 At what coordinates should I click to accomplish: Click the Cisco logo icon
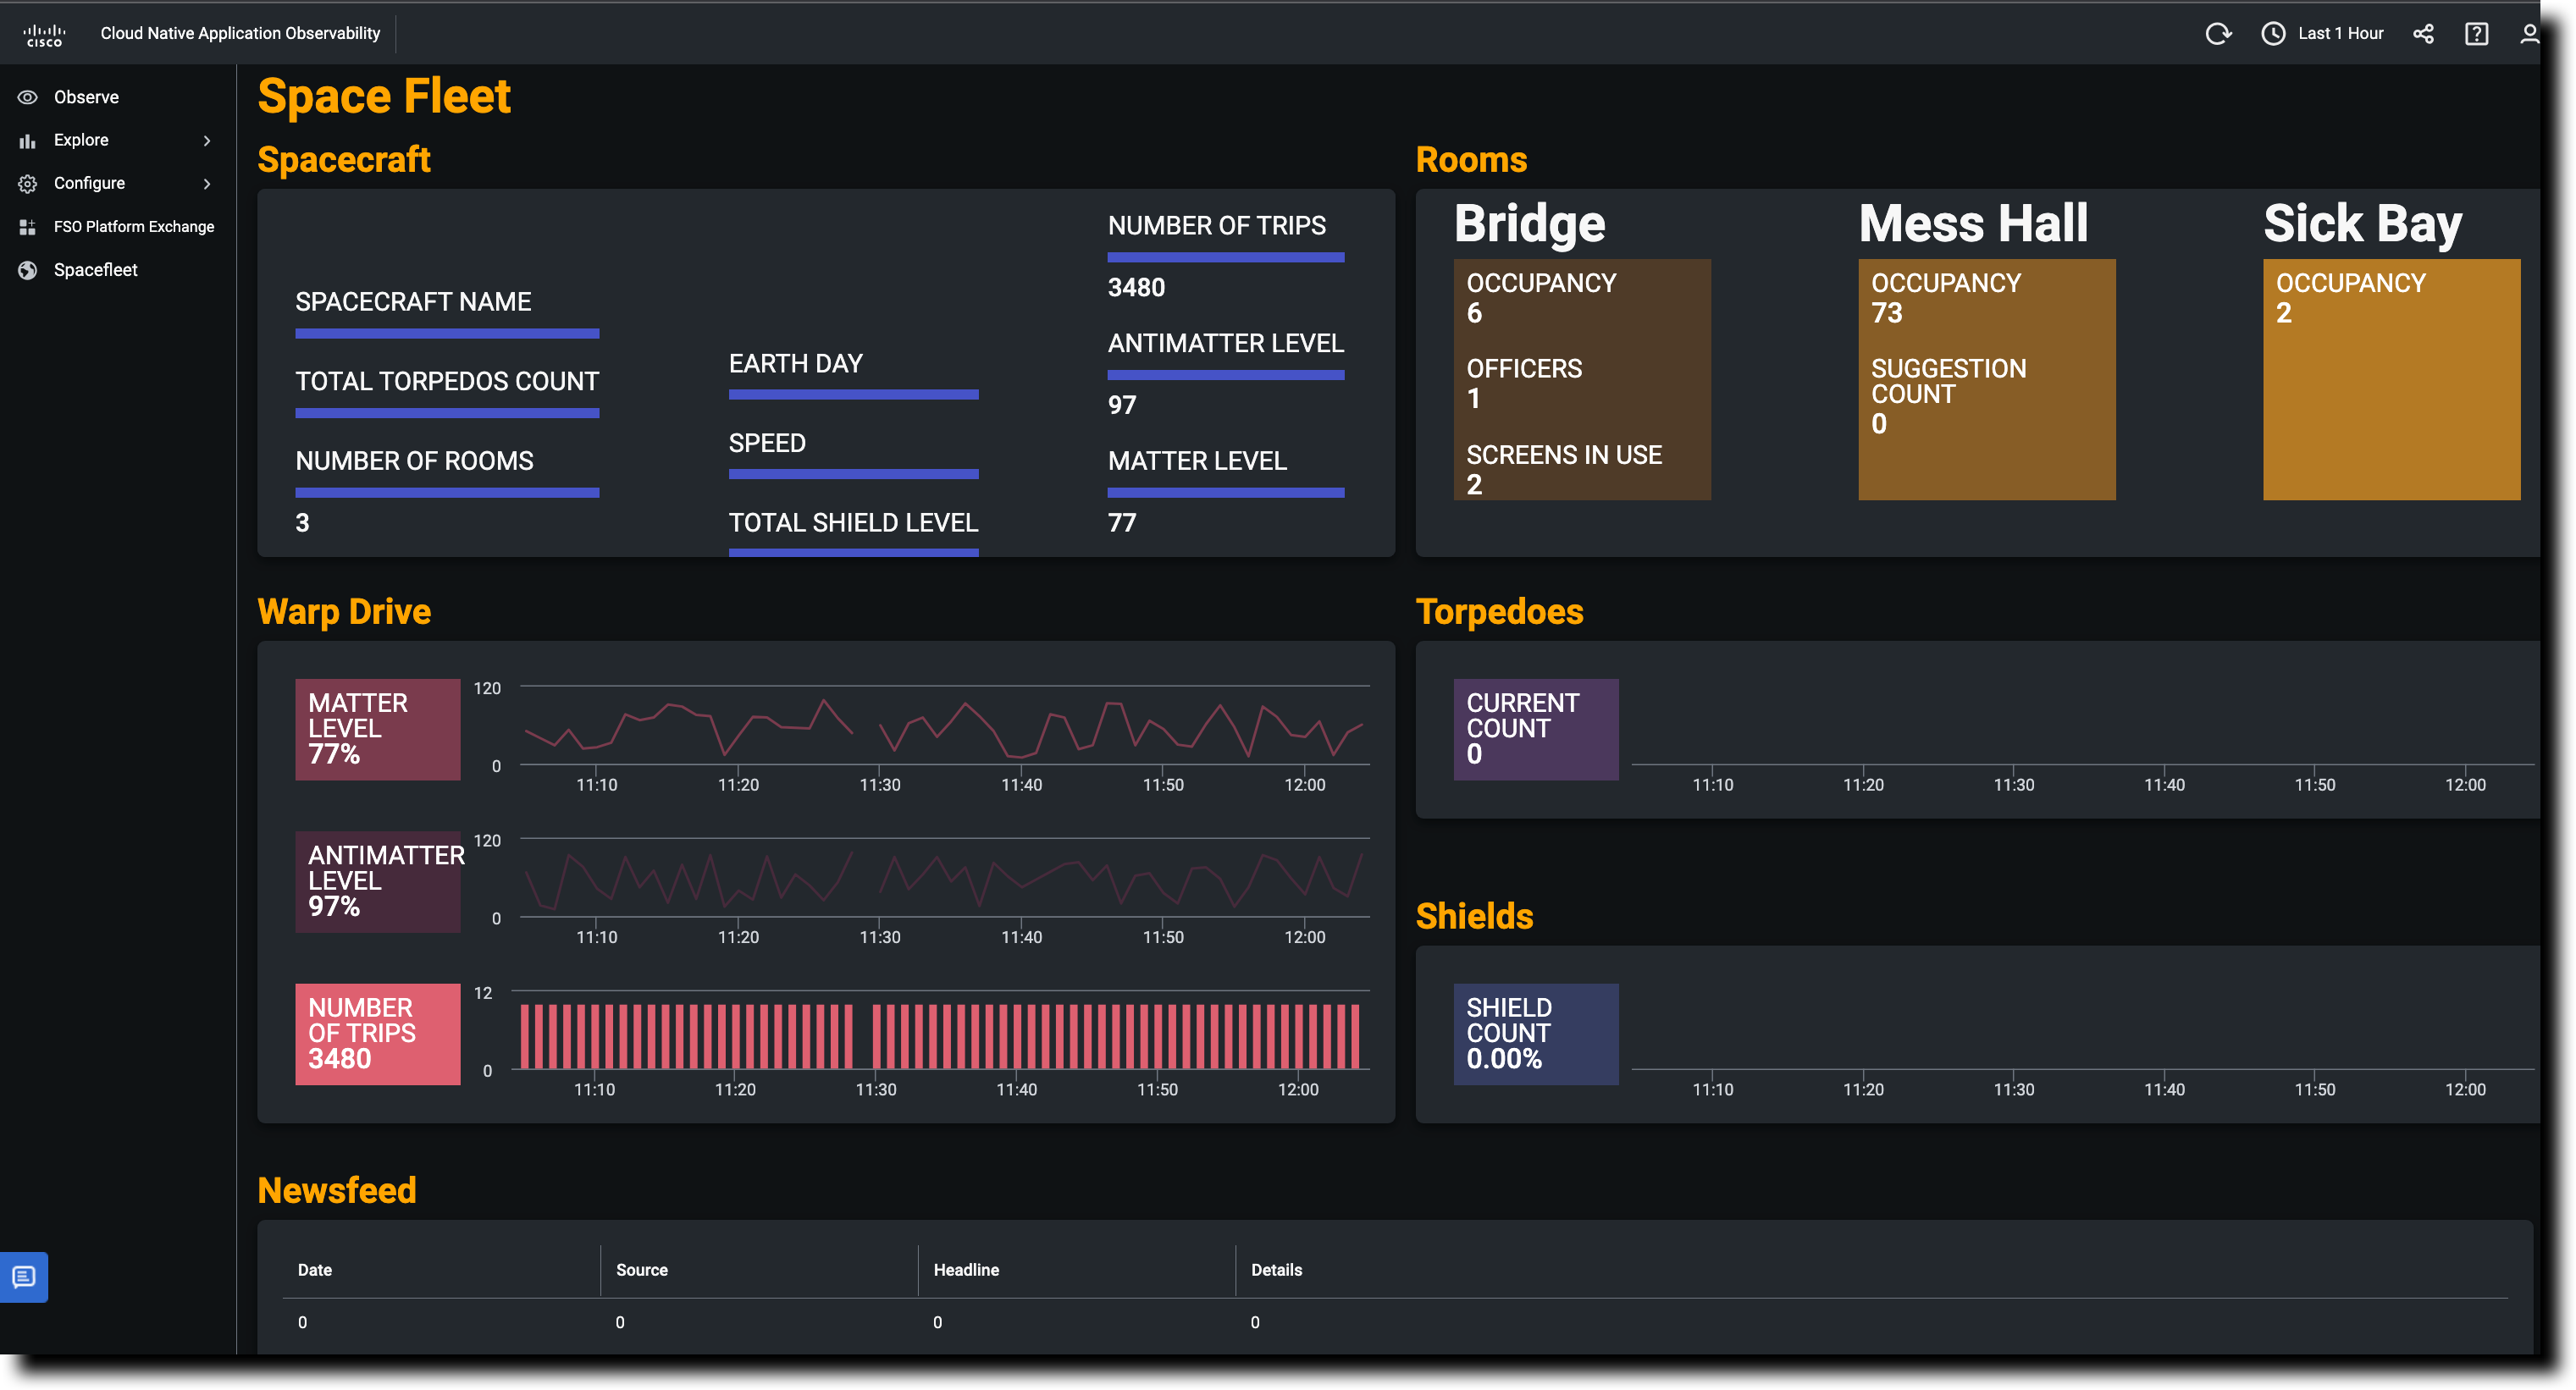(44, 35)
